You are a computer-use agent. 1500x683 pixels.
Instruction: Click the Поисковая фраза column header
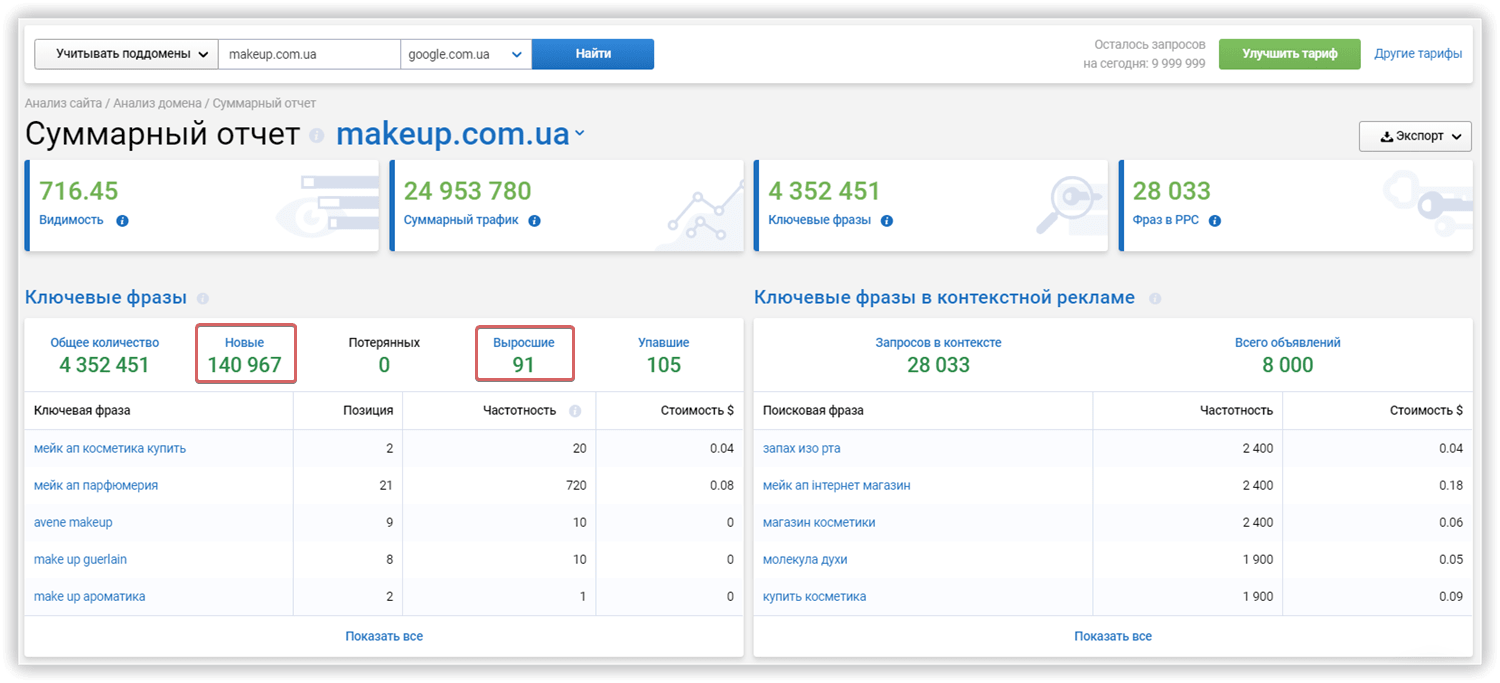[814, 410]
